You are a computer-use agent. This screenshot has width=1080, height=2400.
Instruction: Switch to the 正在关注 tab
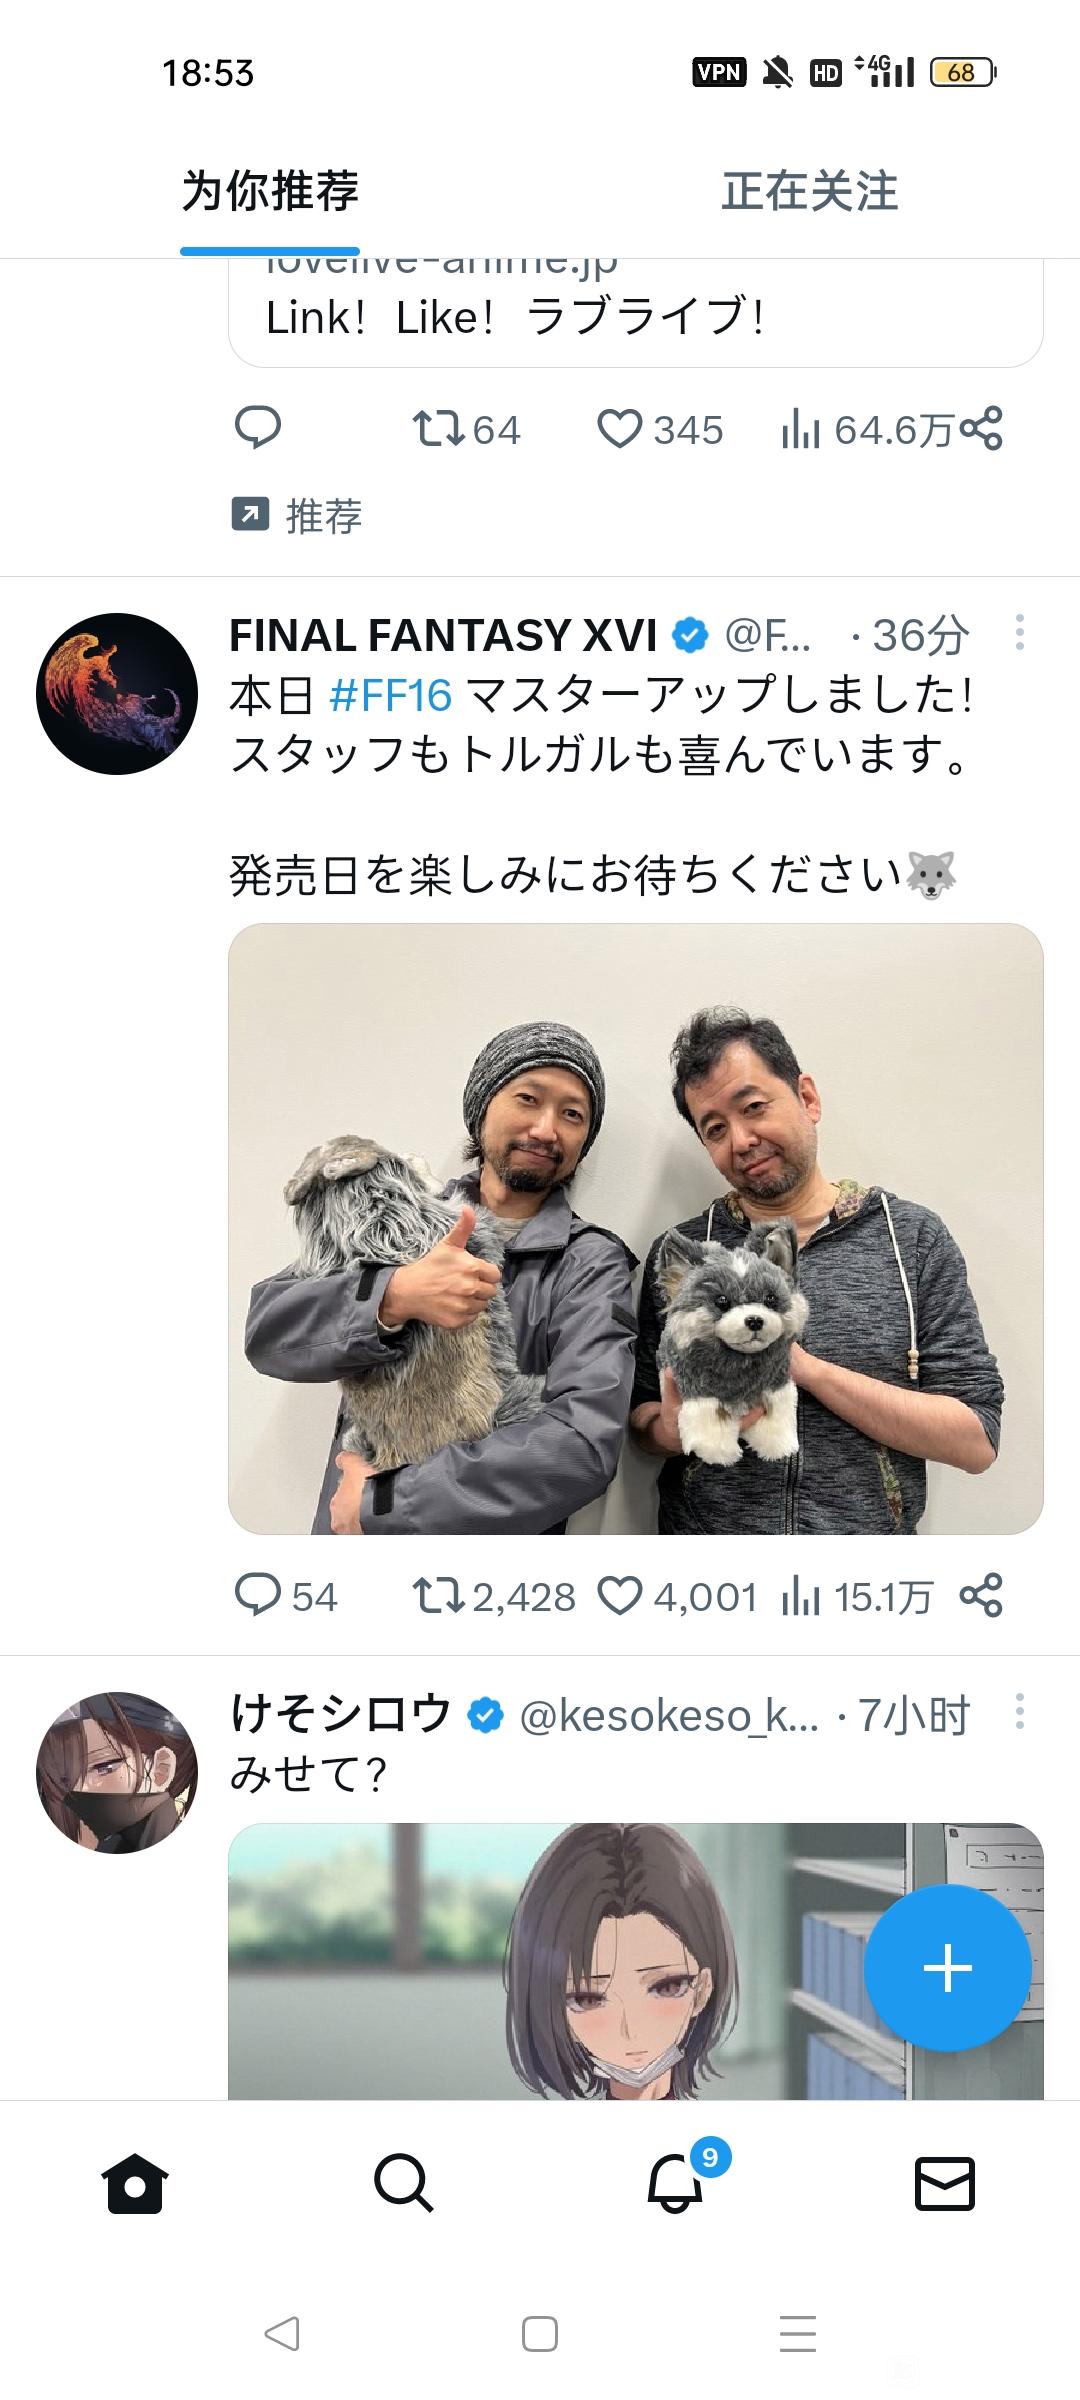tap(810, 191)
